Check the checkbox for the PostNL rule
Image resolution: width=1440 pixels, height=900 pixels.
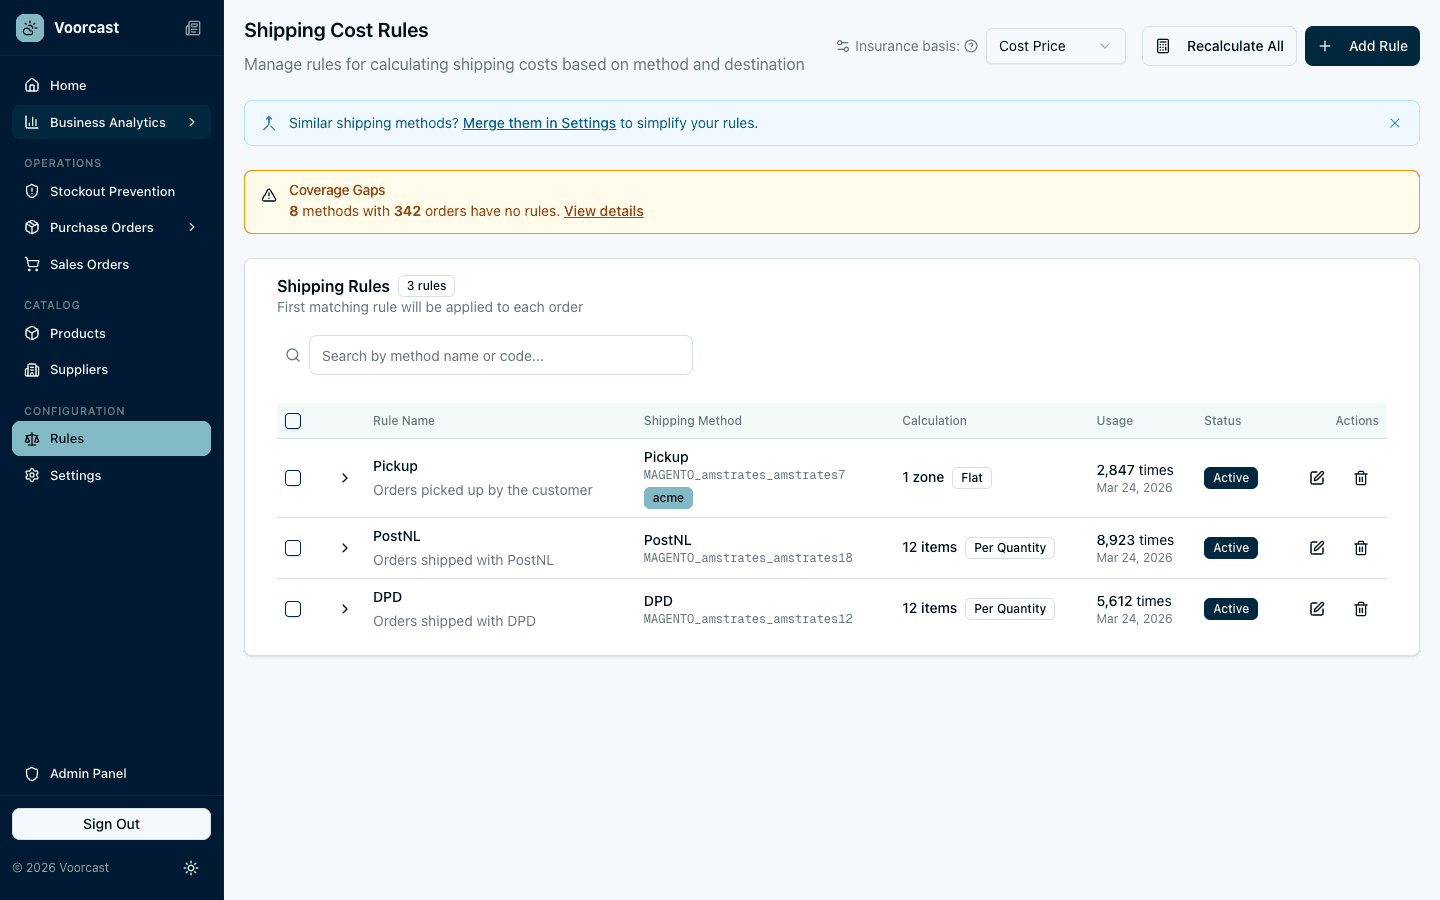point(293,548)
